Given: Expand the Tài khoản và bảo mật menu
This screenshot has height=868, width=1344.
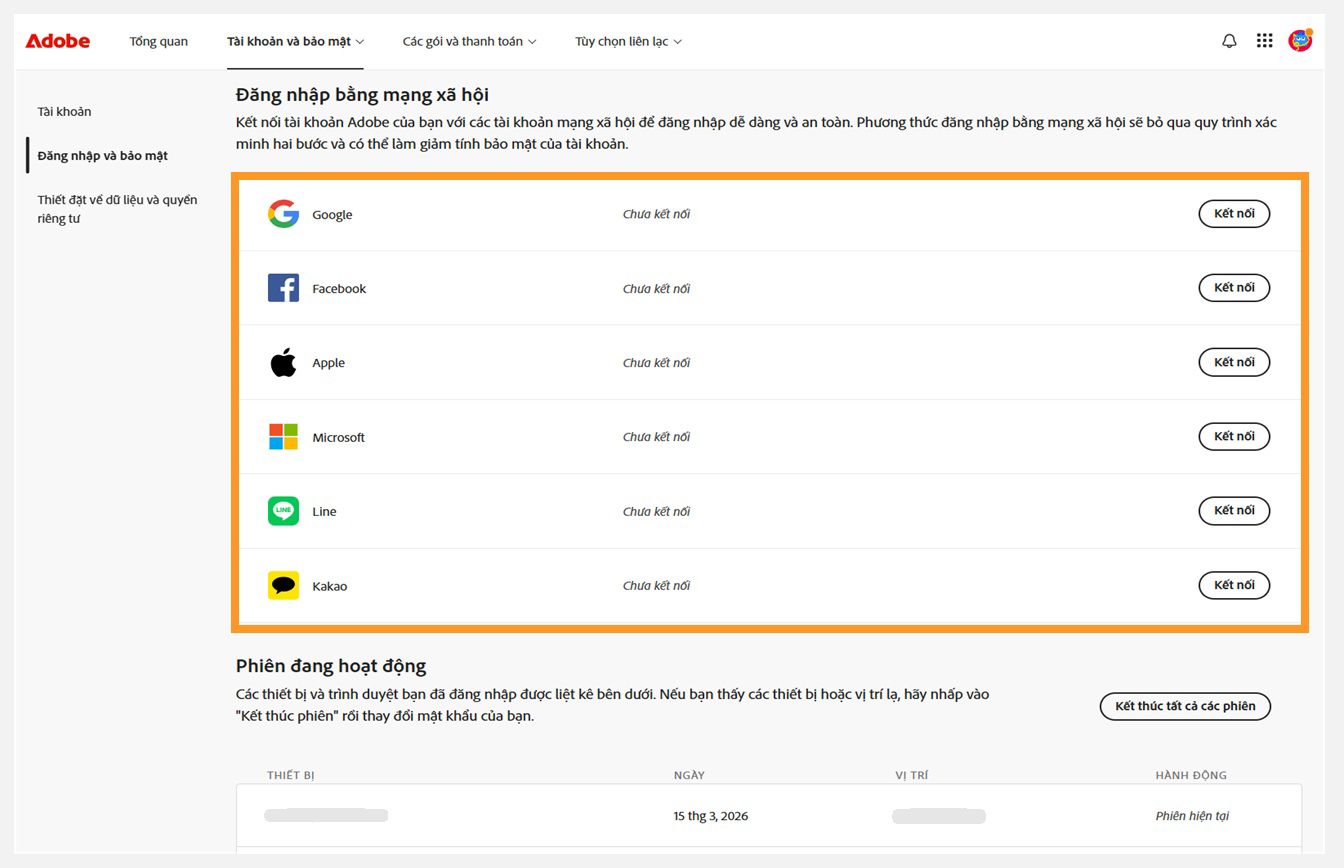Looking at the screenshot, I should 295,41.
